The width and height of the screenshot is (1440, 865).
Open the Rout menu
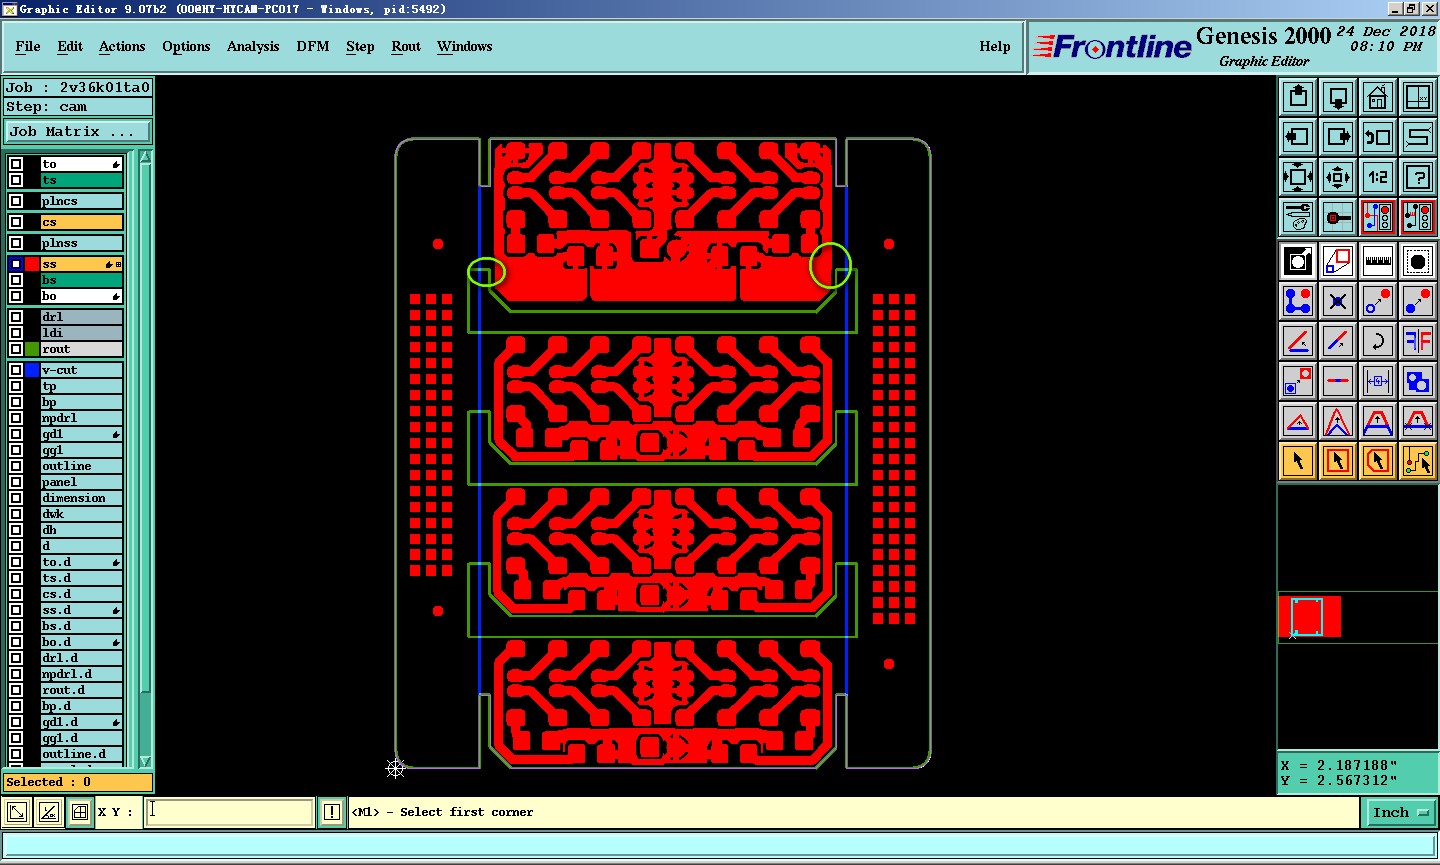[x=406, y=46]
